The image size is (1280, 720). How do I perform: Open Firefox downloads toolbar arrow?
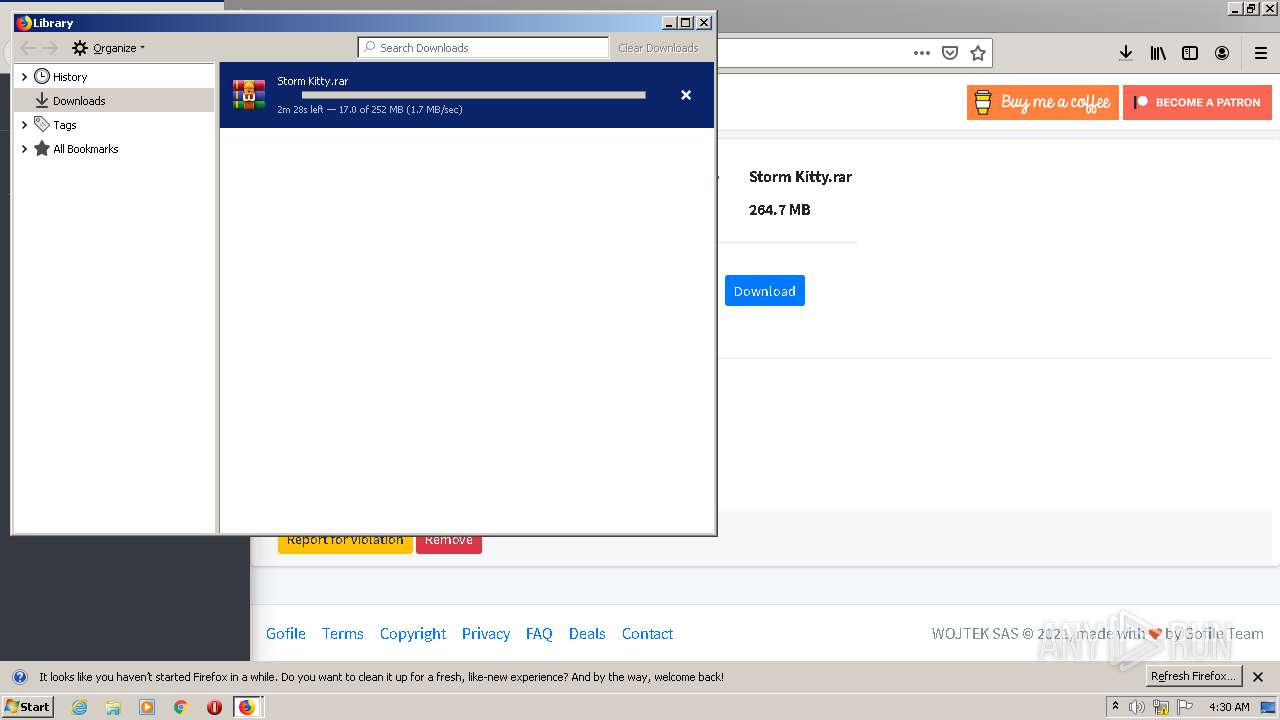click(1126, 53)
